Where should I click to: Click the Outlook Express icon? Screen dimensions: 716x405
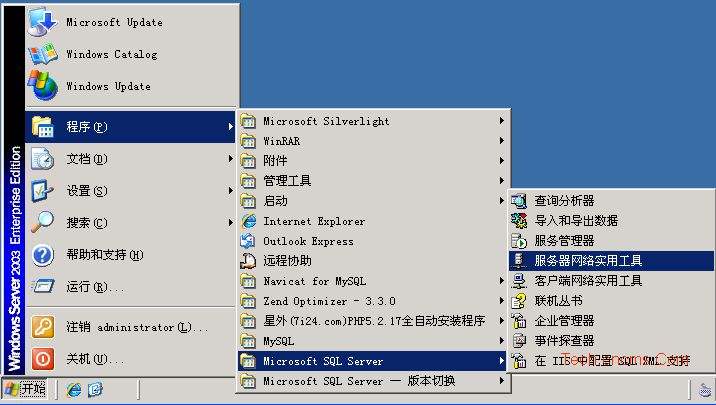[x=248, y=241]
